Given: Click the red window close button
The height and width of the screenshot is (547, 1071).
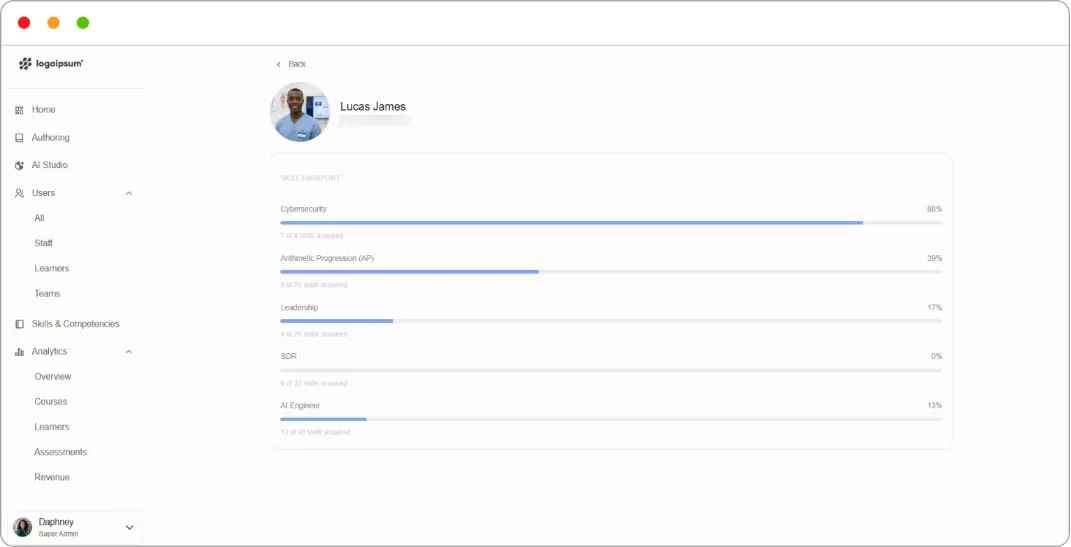Looking at the screenshot, I should pyautogui.click(x=24, y=23).
